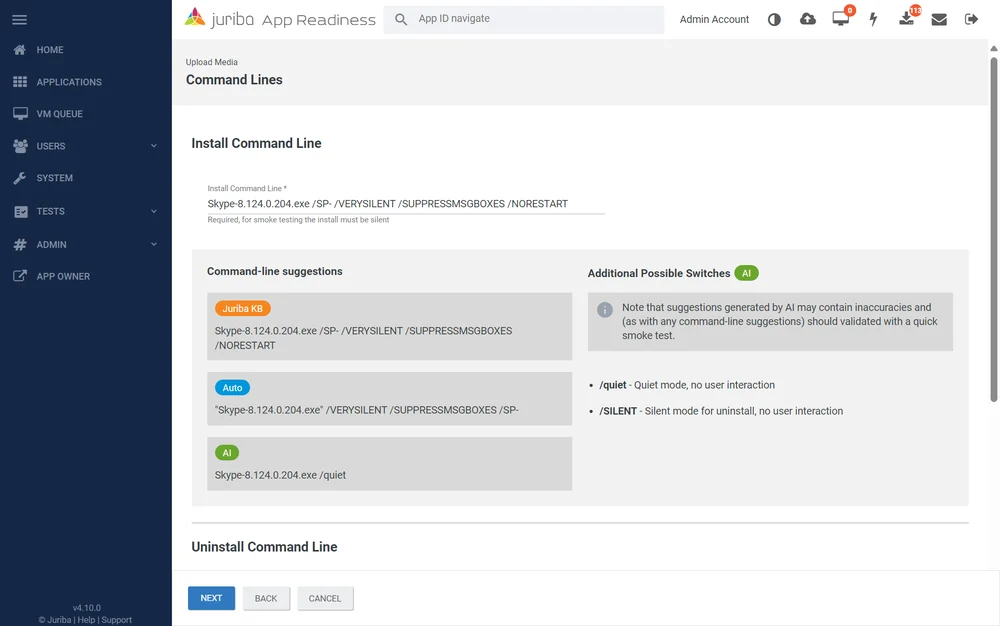Screen dimensions: 1000x626
Task: Click the cloud upload icon
Action: tap(808, 20)
